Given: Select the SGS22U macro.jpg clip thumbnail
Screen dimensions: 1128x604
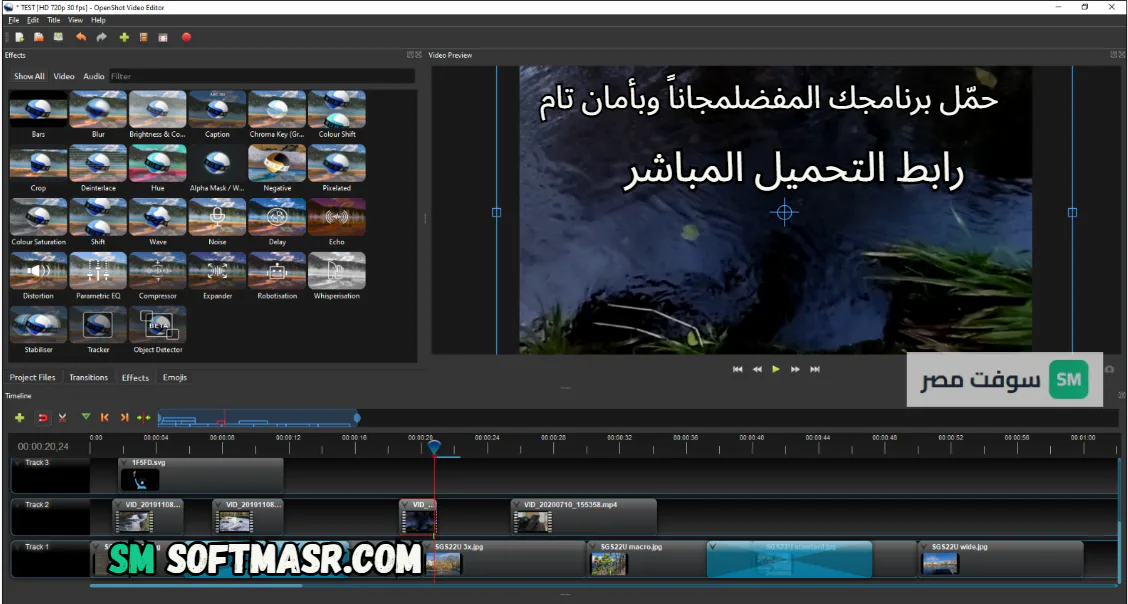Looking at the screenshot, I should click(609, 563).
